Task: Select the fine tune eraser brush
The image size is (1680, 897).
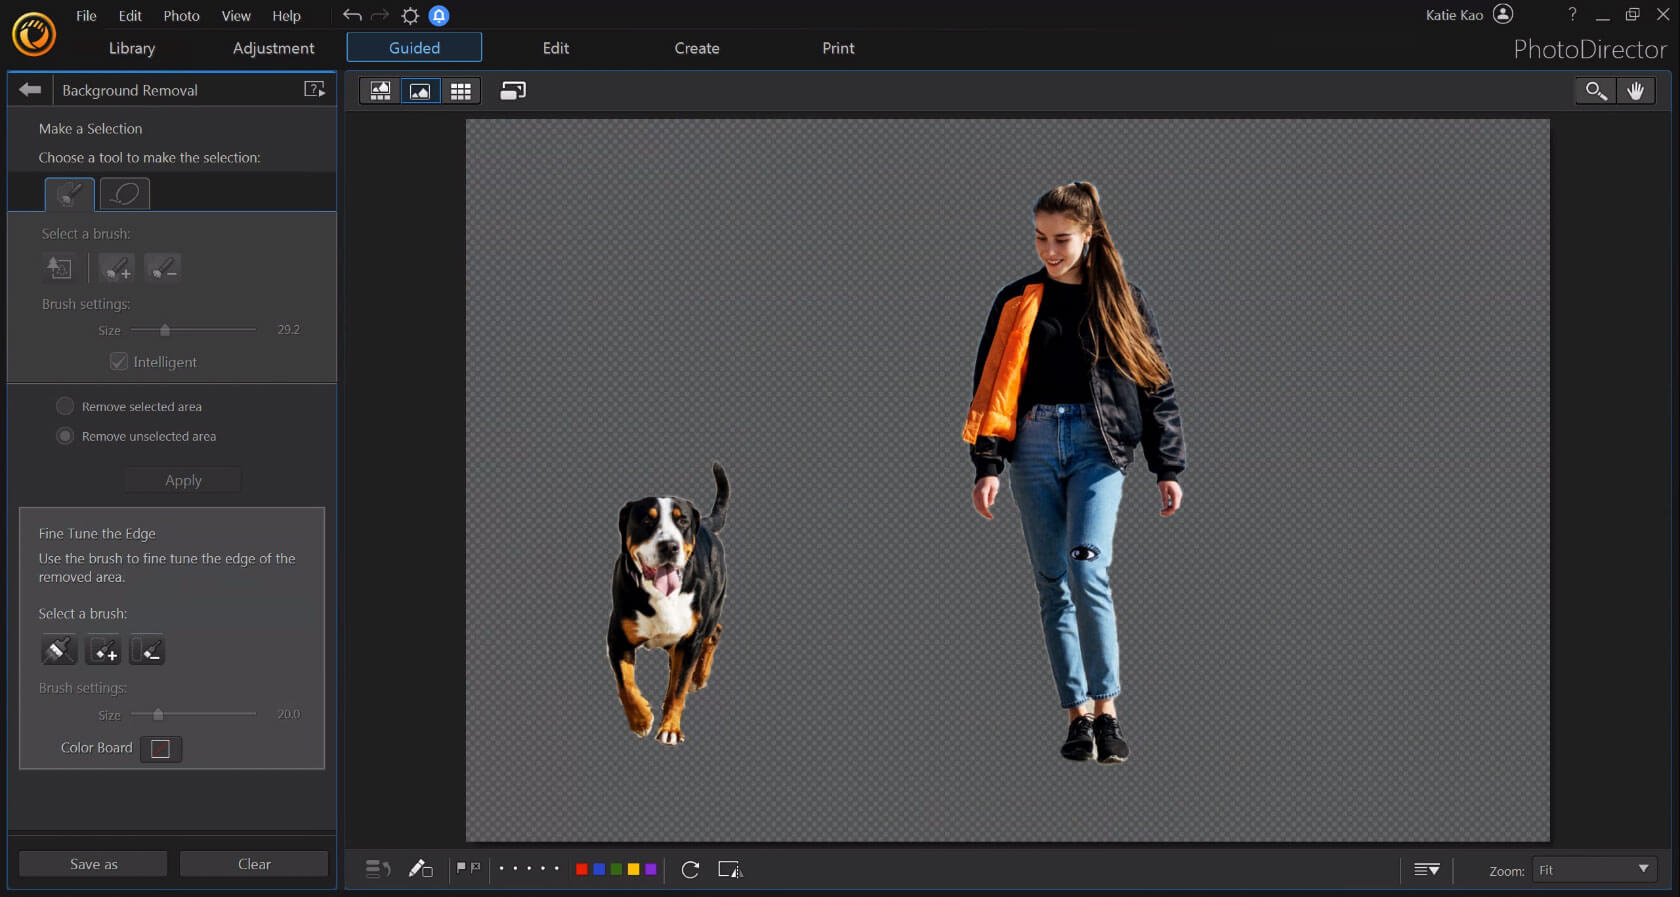Action: point(148,651)
